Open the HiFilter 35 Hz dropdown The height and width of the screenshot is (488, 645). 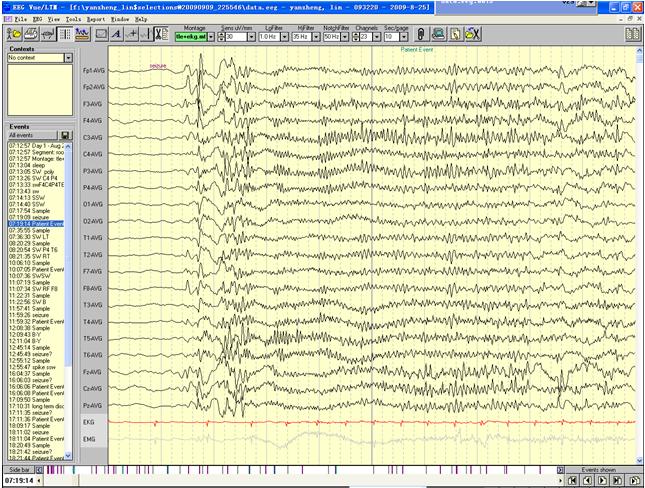pos(316,37)
